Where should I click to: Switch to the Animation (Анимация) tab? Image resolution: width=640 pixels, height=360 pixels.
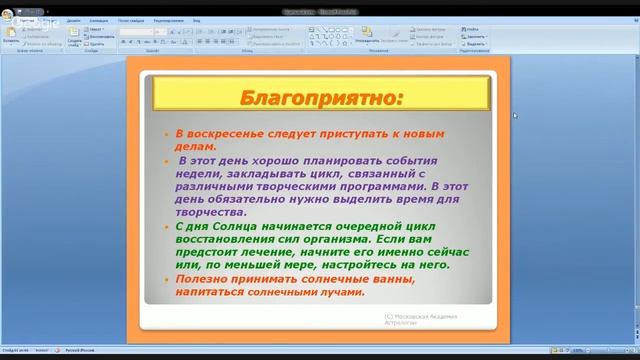pos(99,20)
